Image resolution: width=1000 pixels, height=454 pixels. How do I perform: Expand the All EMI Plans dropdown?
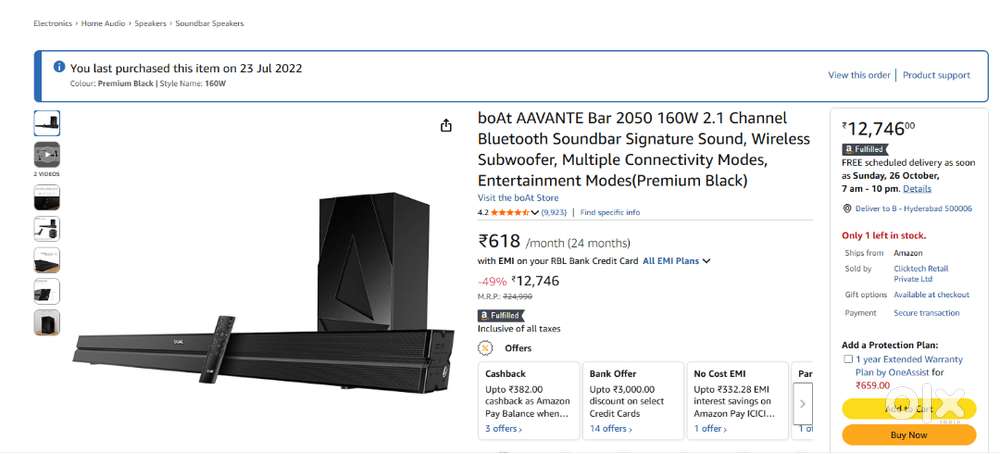[x=677, y=261]
